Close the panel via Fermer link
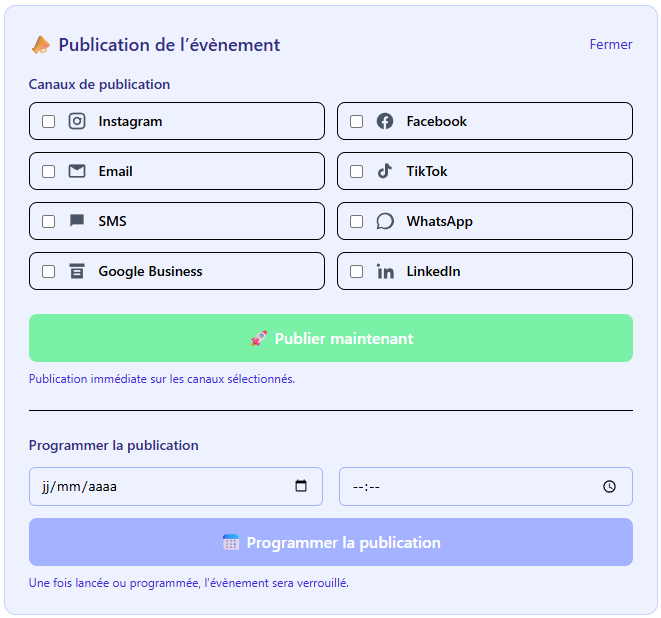The image size is (661, 618). point(610,44)
